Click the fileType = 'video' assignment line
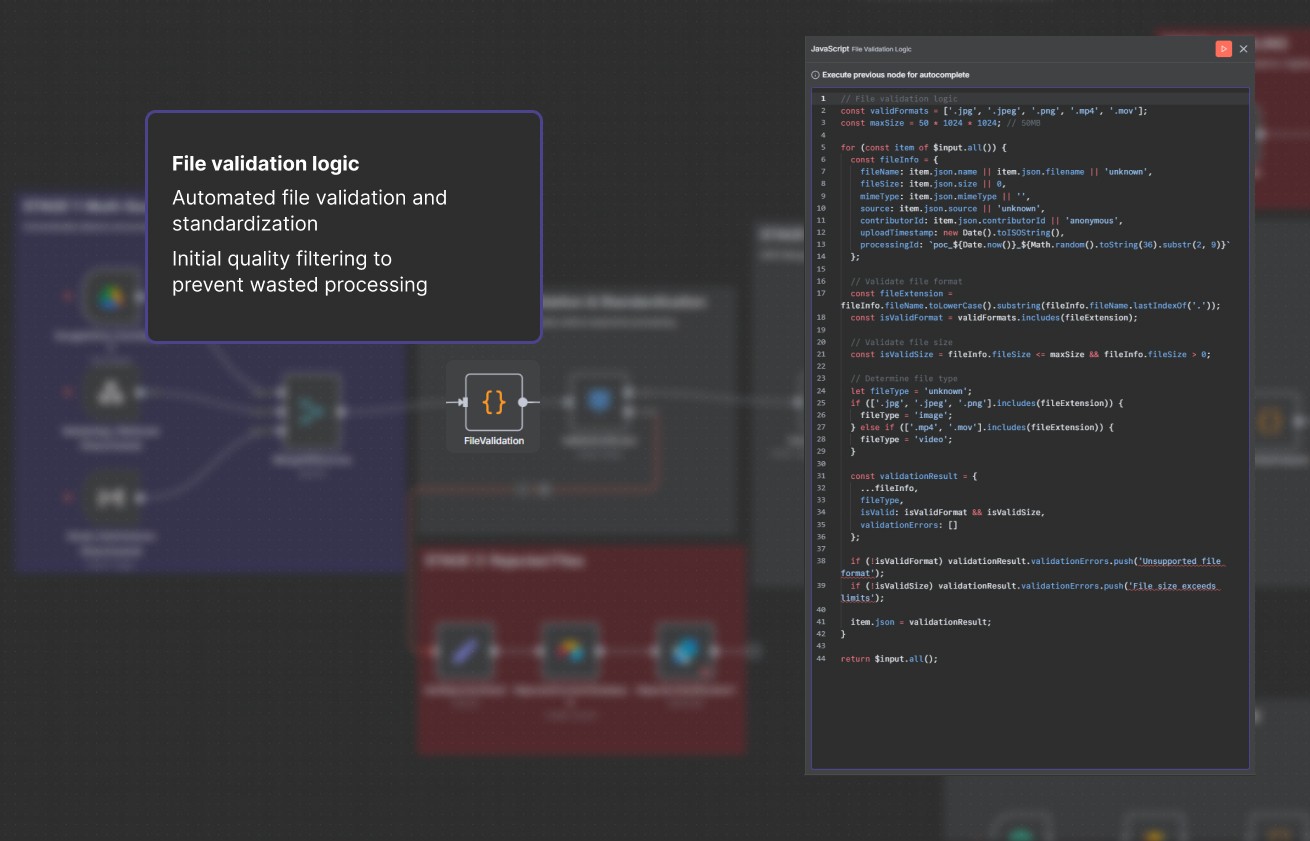 pyautogui.click(x=907, y=439)
